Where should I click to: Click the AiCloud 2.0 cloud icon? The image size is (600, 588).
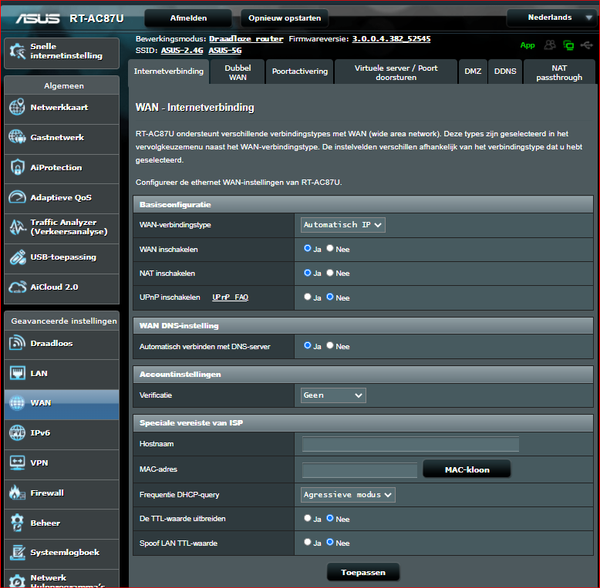click(17, 287)
